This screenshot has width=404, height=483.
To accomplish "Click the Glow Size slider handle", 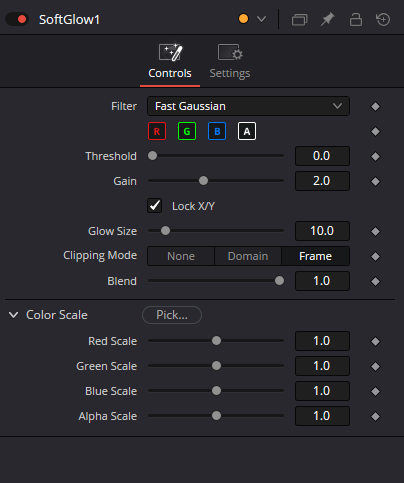I will (x=165, y=230).
